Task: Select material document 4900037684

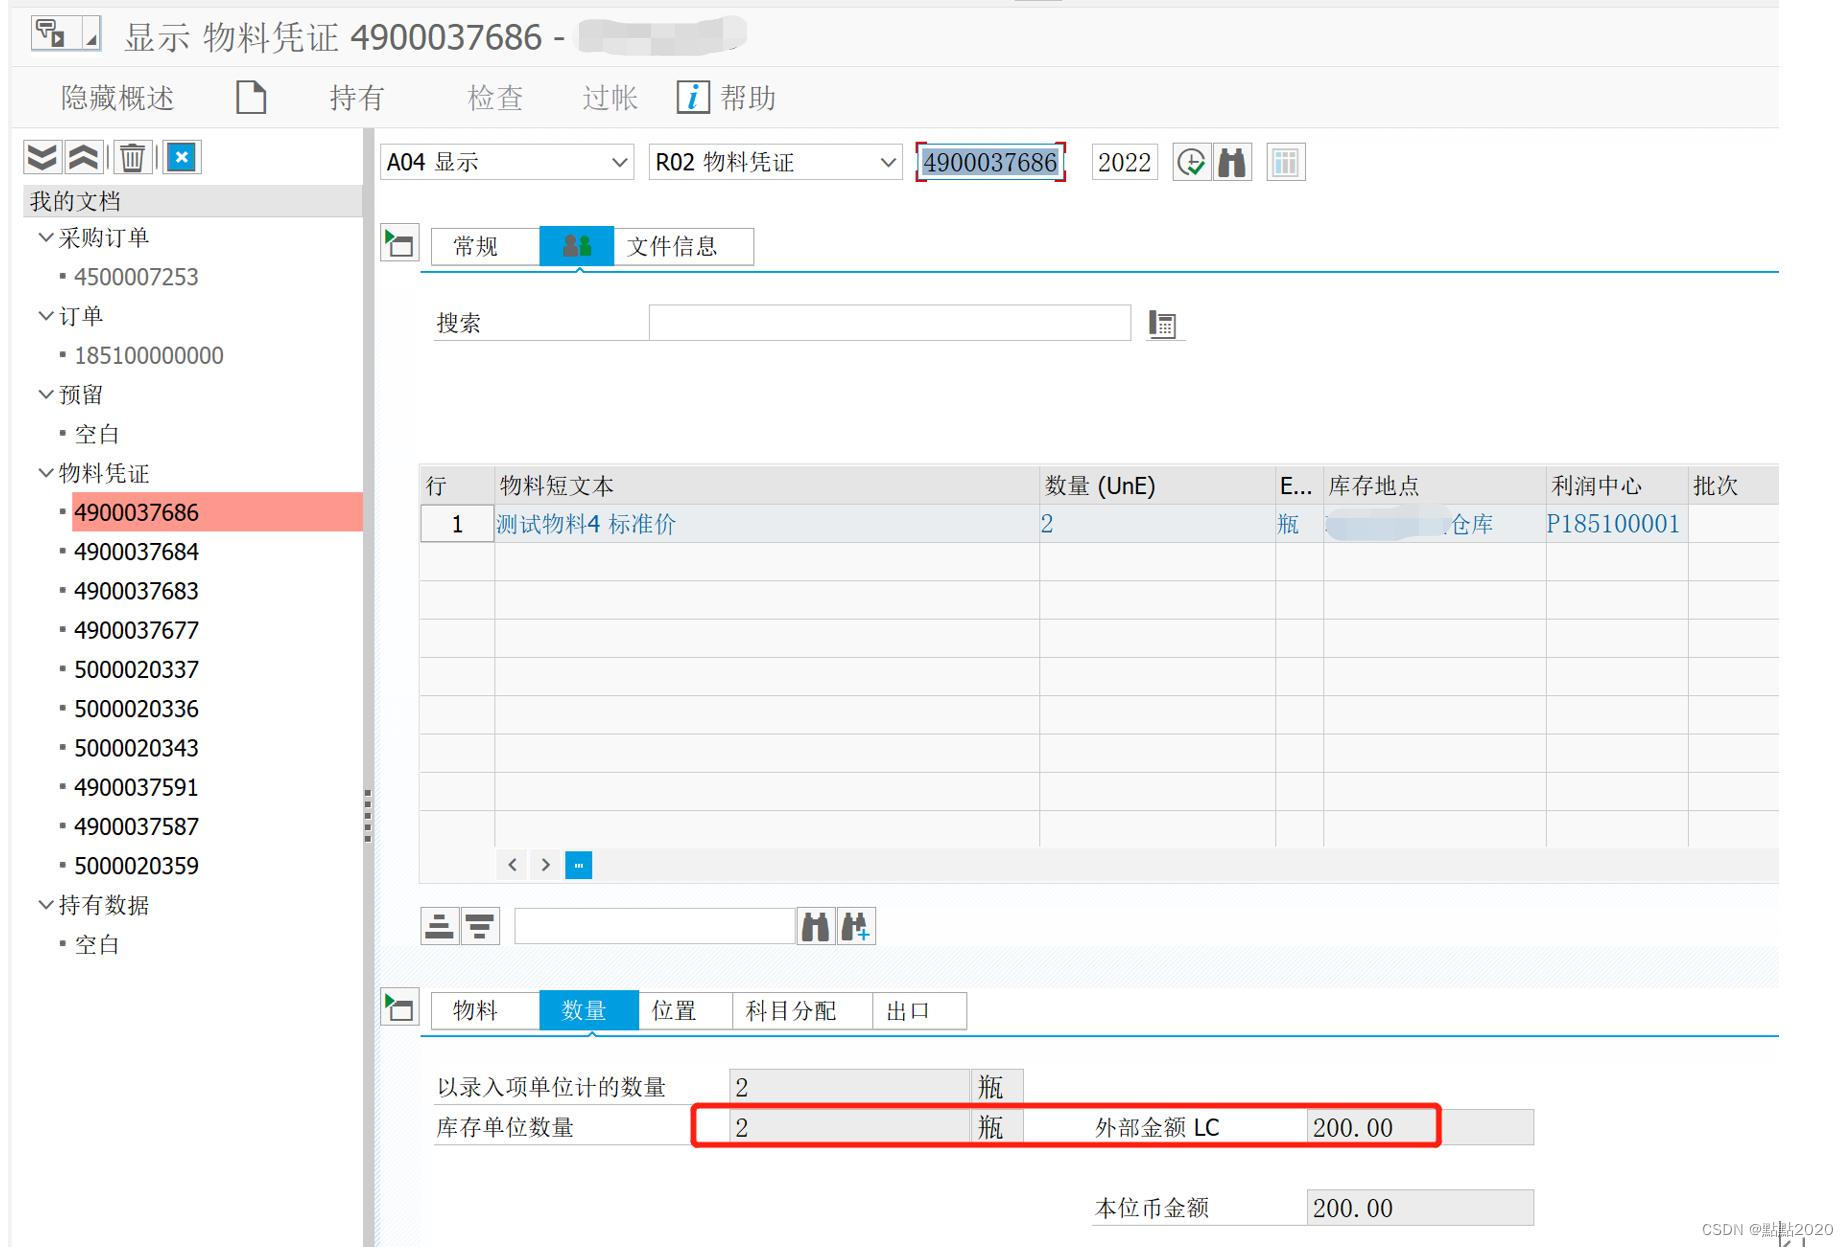Action: click(x=136, y=552)
